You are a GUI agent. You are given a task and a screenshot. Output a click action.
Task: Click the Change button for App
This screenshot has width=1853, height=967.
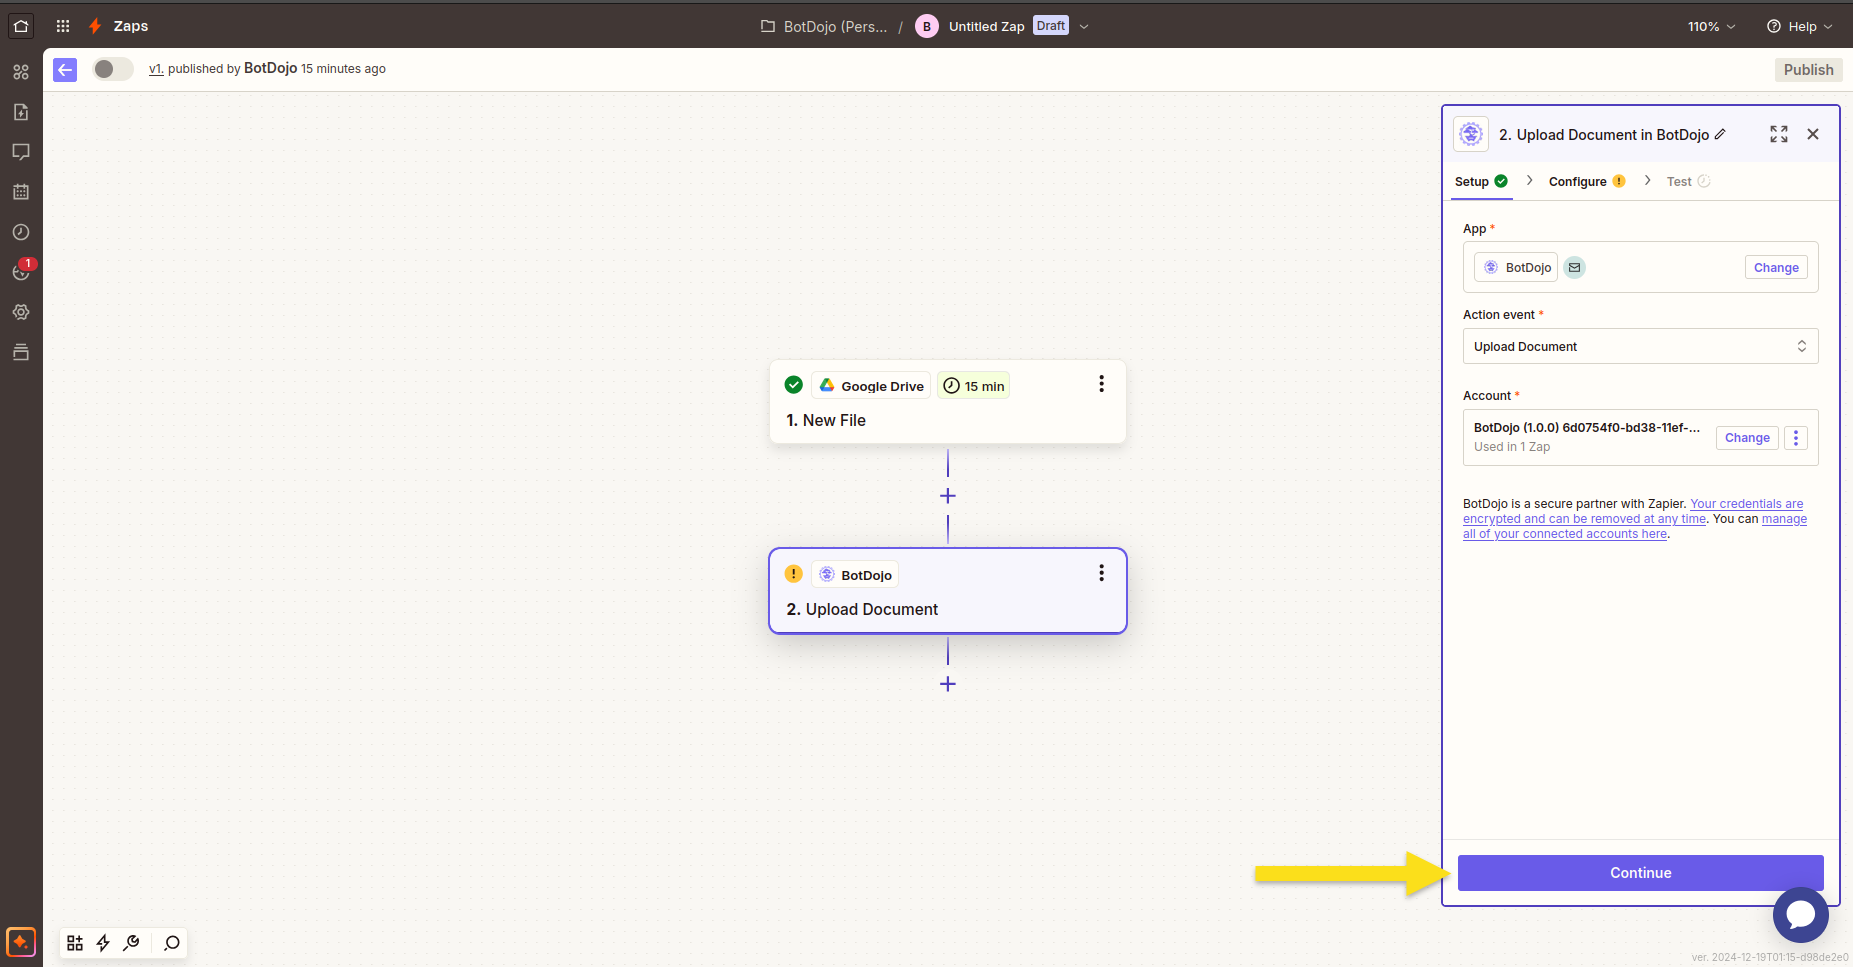(1776, 268)
